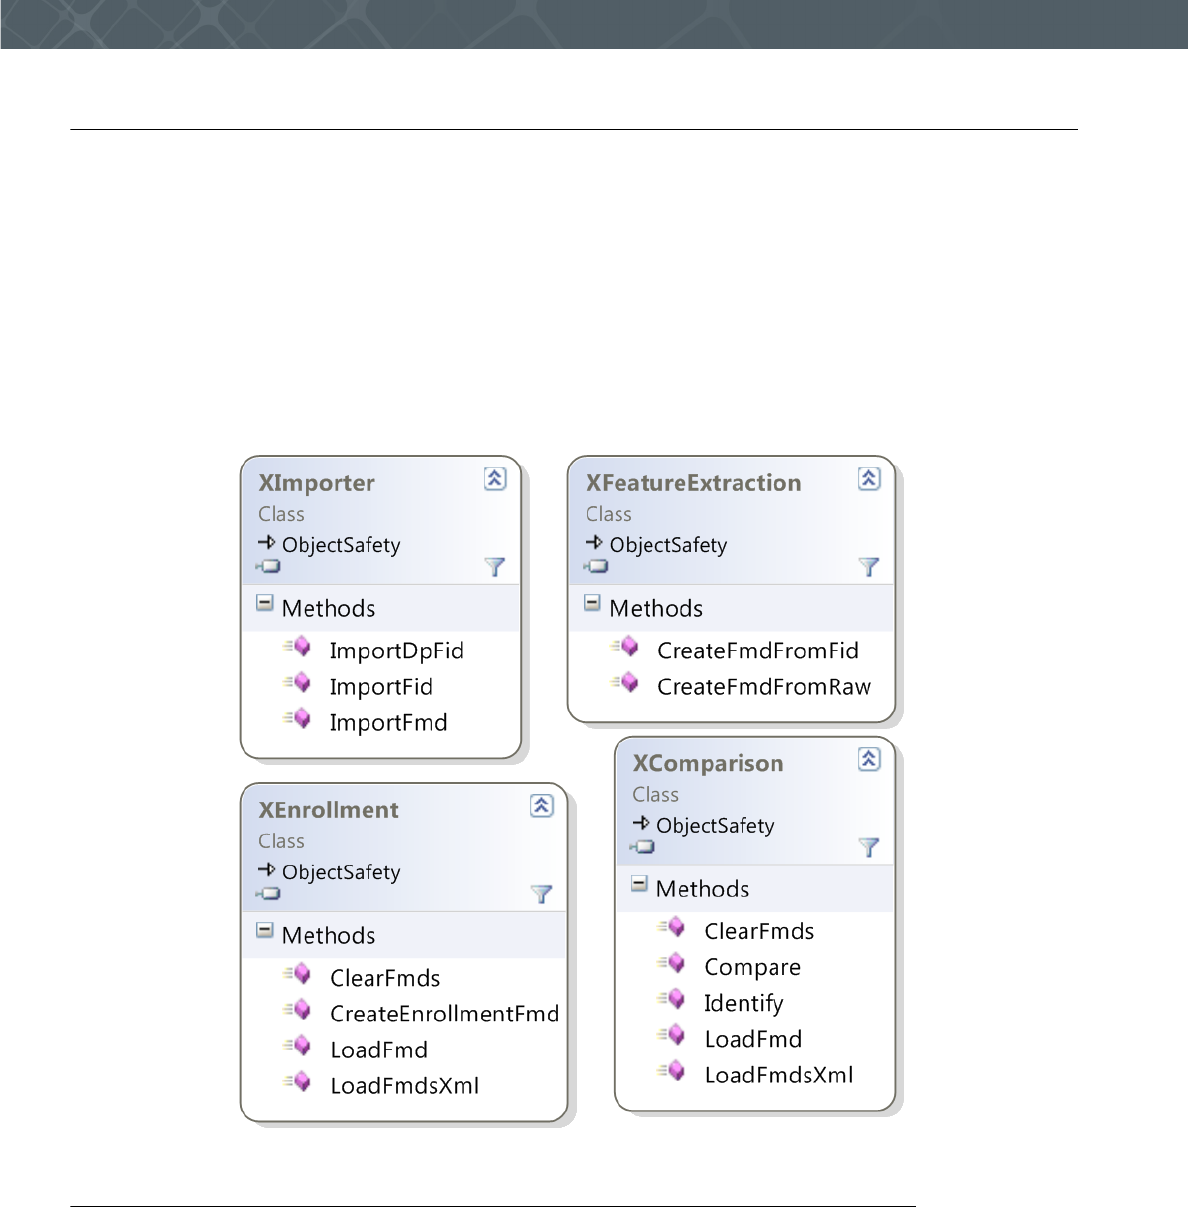Click the filter icon in XComparison
Screen dimensions: 1188x1209
[868, 848]
